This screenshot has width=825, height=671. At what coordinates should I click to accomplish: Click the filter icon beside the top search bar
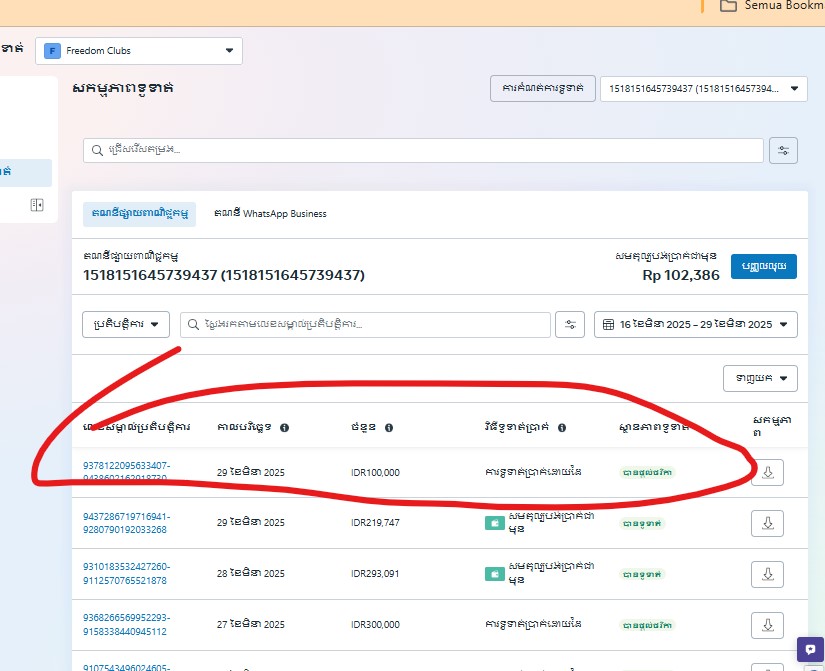click(x=784, y=150)
